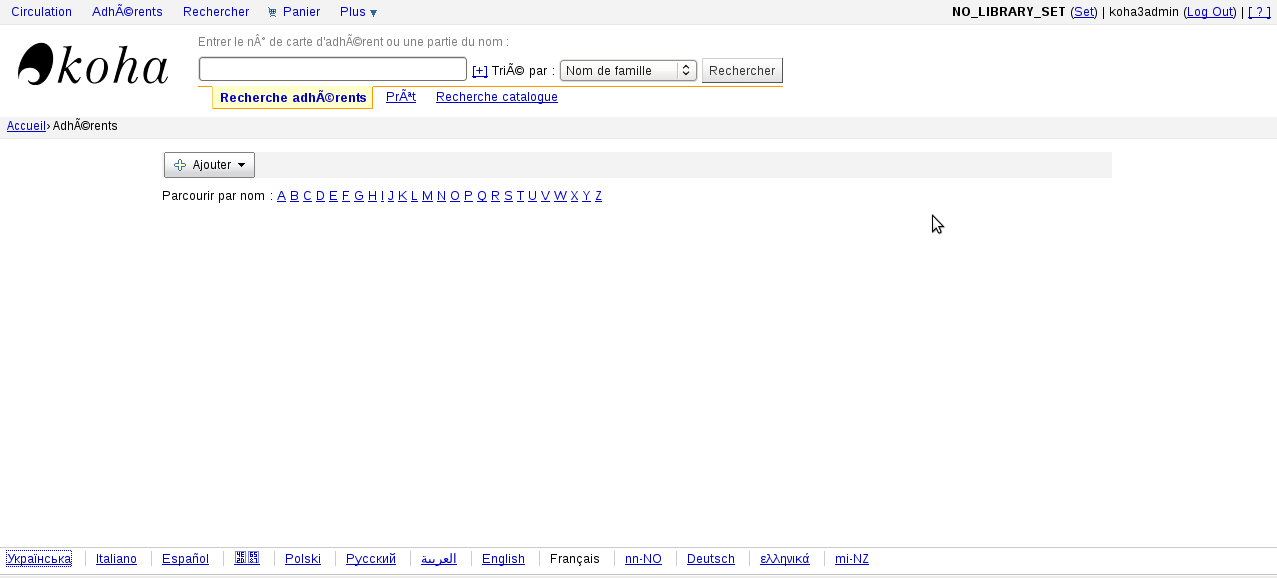This screenshot has height=578, width=1277.
Task: Open the Panier cart icon link
Action: pyautogui.click(x=294, y=12)
